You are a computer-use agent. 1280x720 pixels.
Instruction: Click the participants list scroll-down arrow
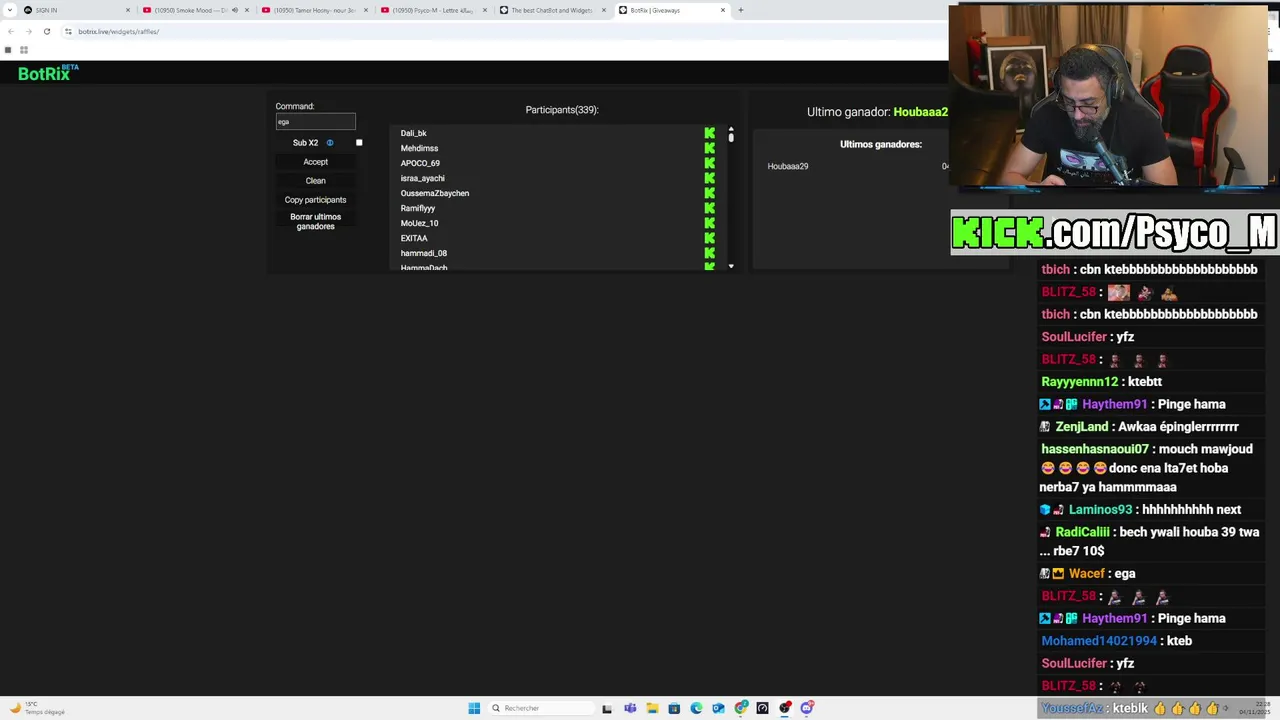click(x=731, y=266)
